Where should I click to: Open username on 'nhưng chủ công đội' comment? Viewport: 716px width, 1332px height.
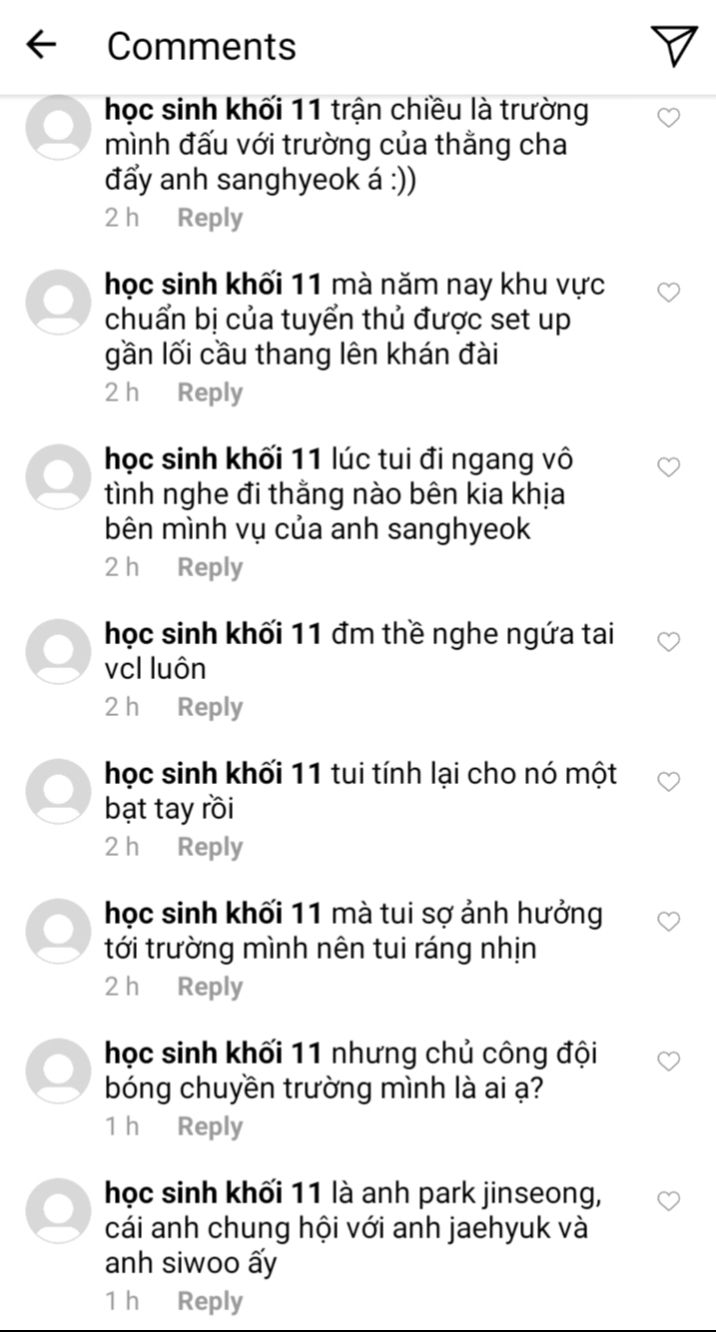214,1054
